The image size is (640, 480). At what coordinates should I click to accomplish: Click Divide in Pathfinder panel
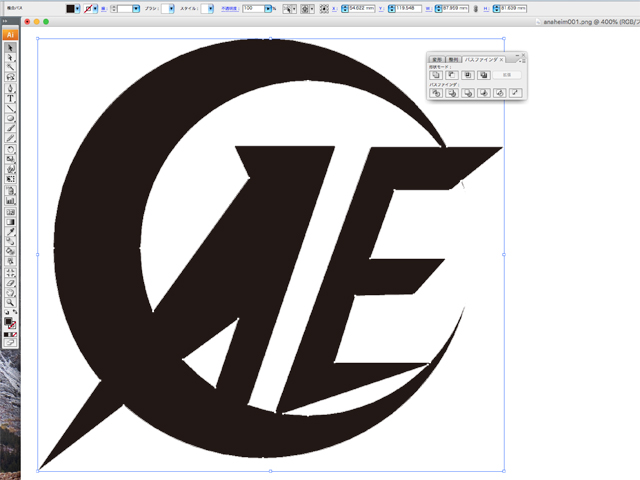[436, 93]
